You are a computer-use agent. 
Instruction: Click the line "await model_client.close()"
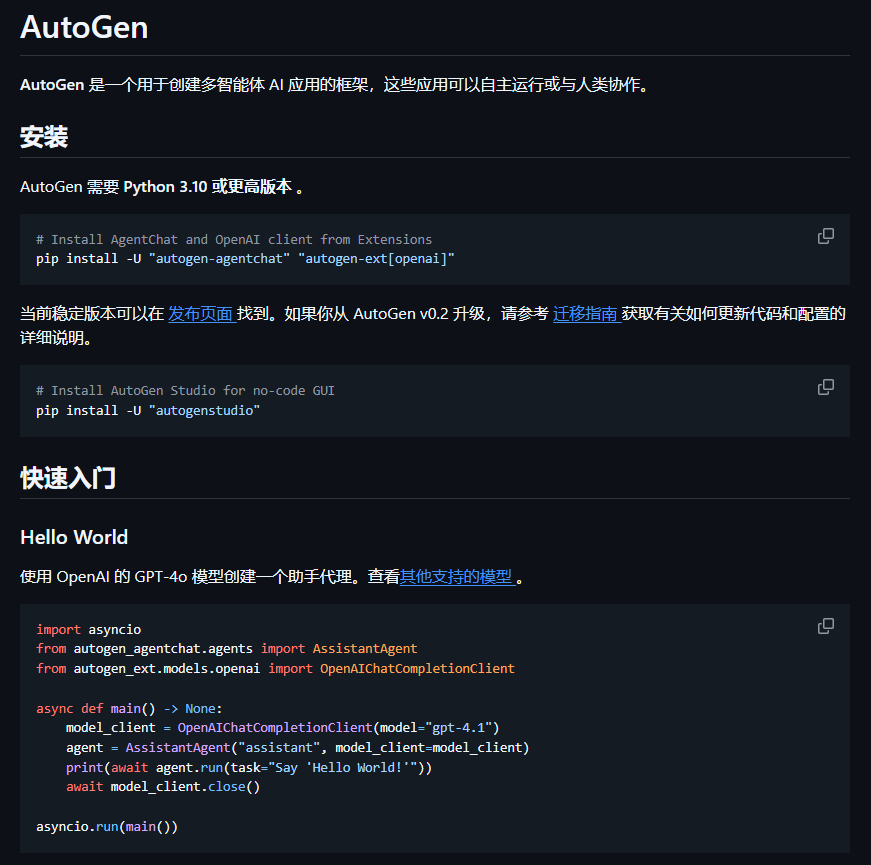tap(163, 787)
